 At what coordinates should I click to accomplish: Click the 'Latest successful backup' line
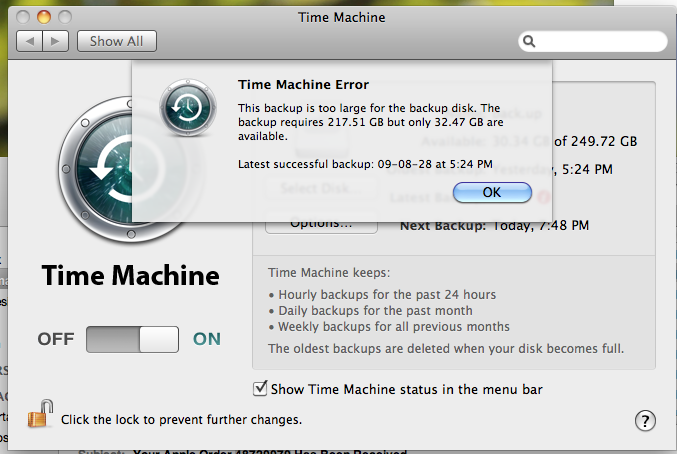(x=365, y=164)
